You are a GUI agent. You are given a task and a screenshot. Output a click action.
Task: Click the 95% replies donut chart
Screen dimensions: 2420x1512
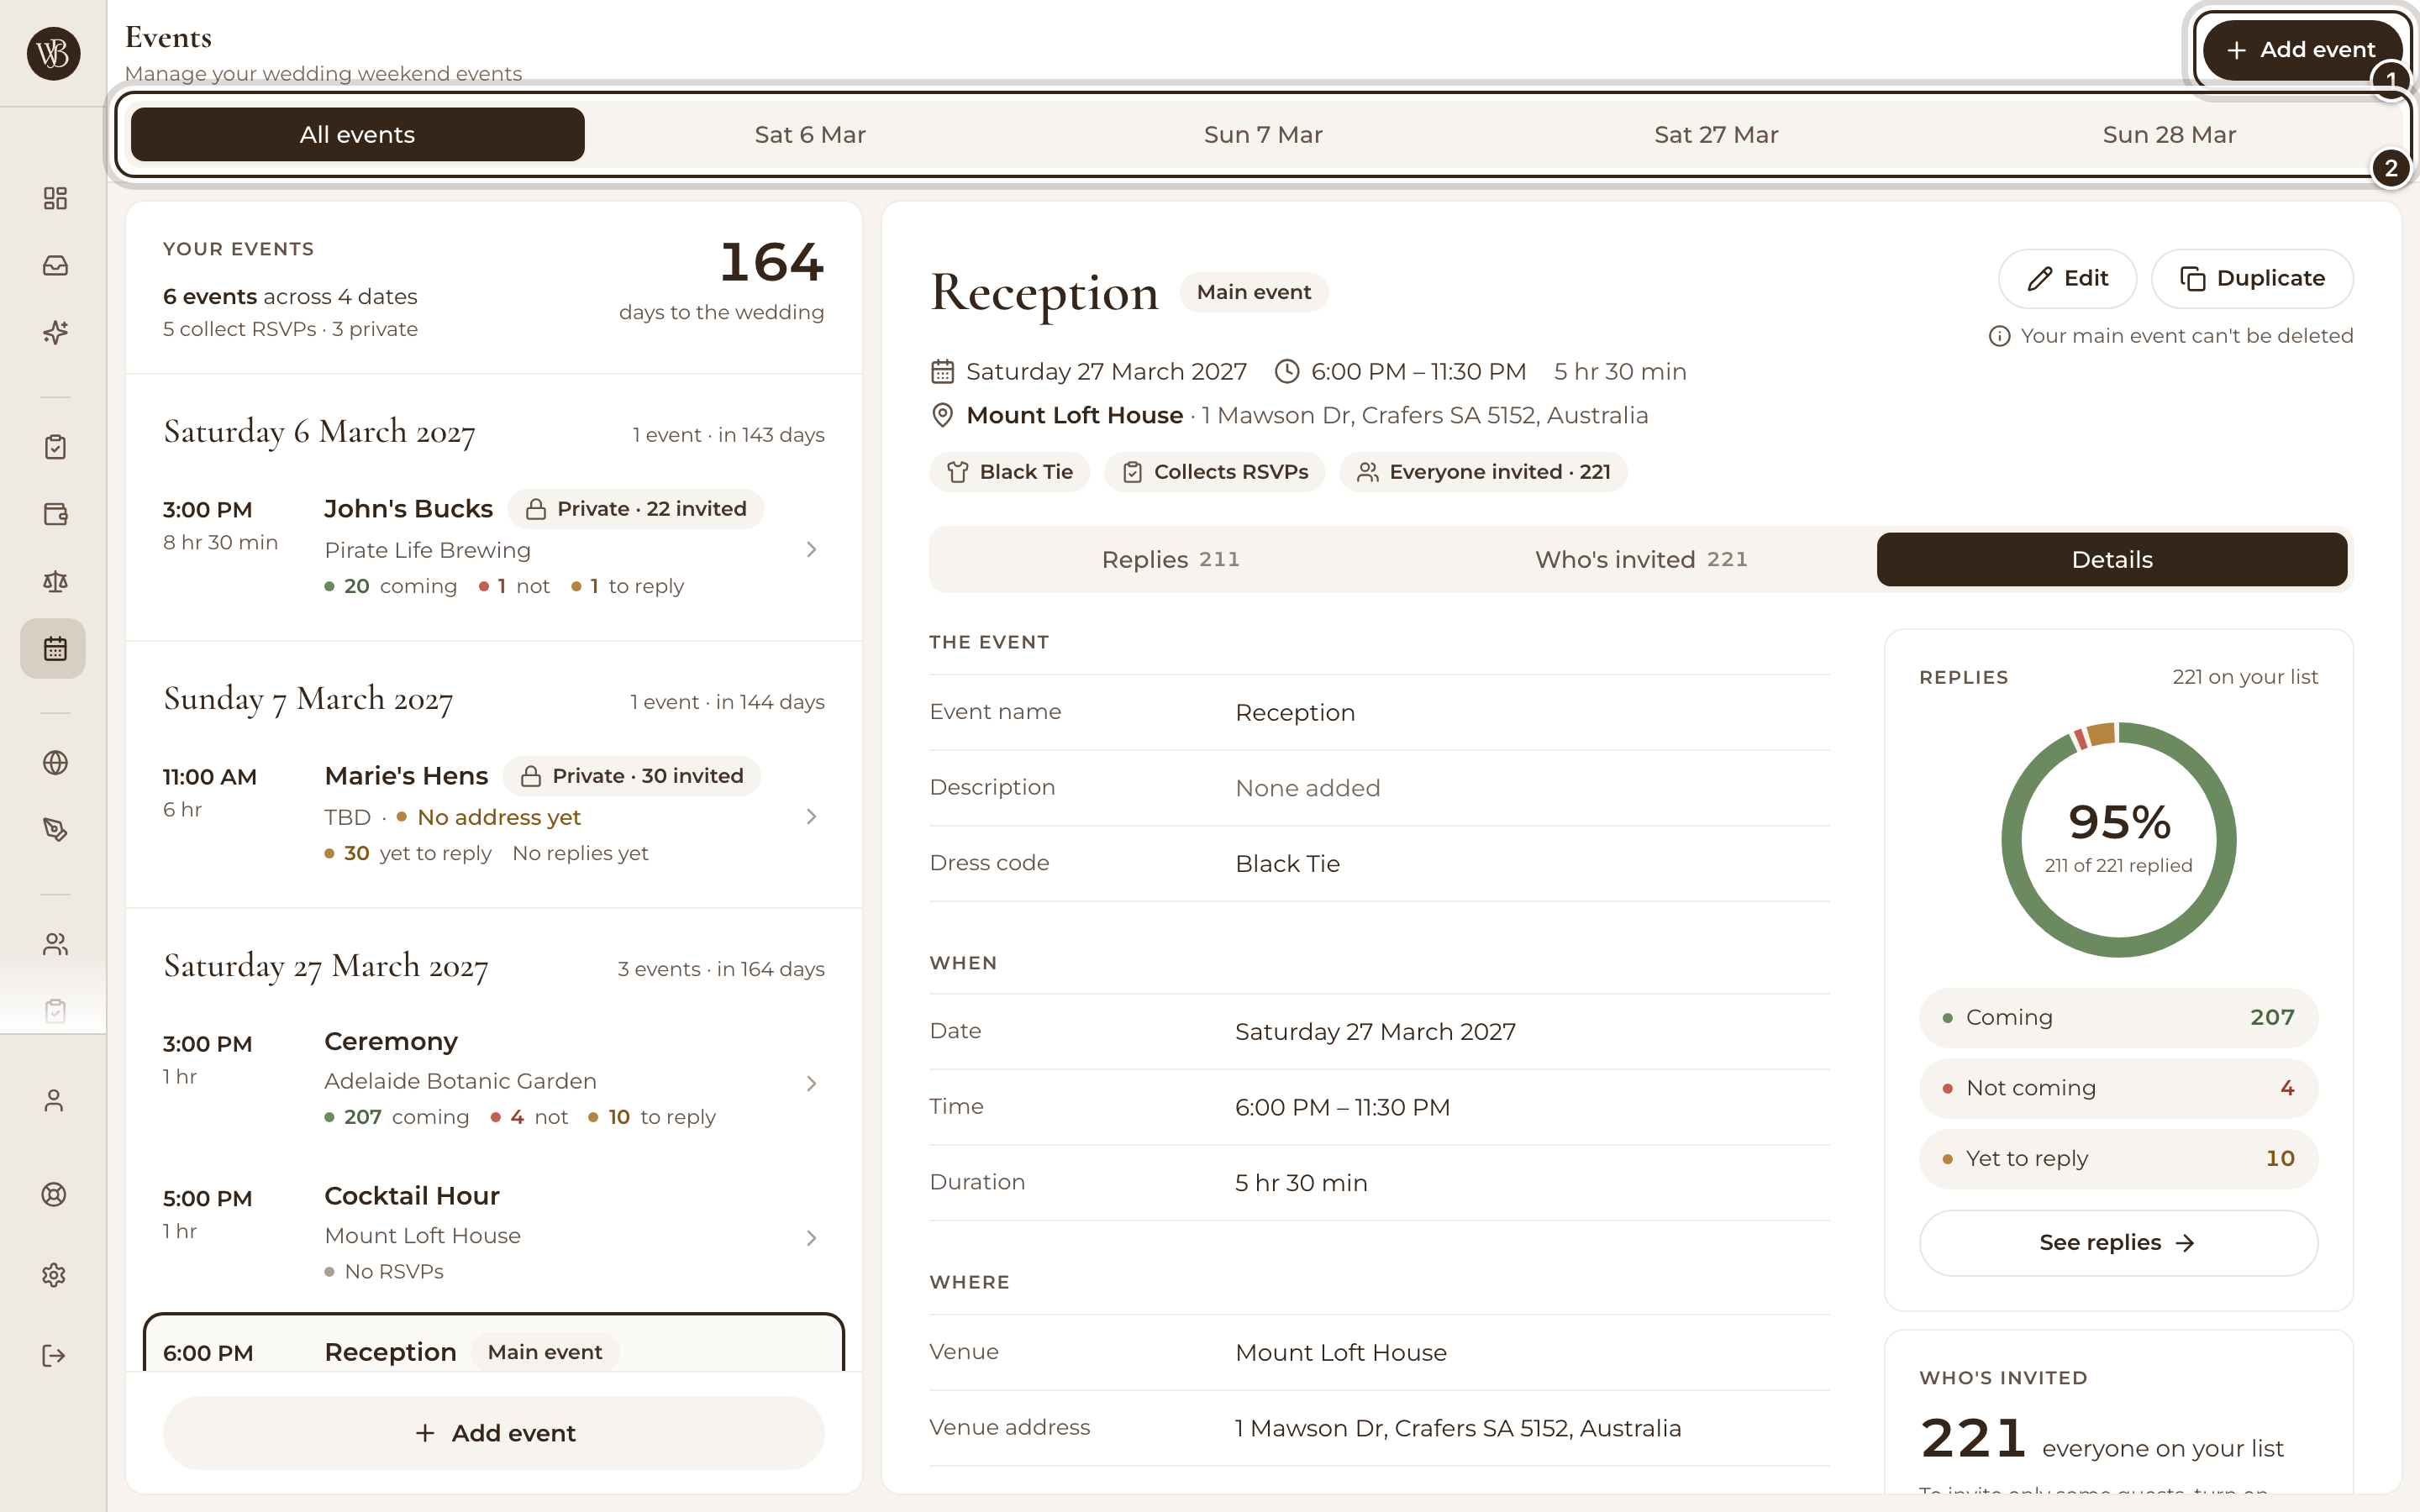point(2118,839)
